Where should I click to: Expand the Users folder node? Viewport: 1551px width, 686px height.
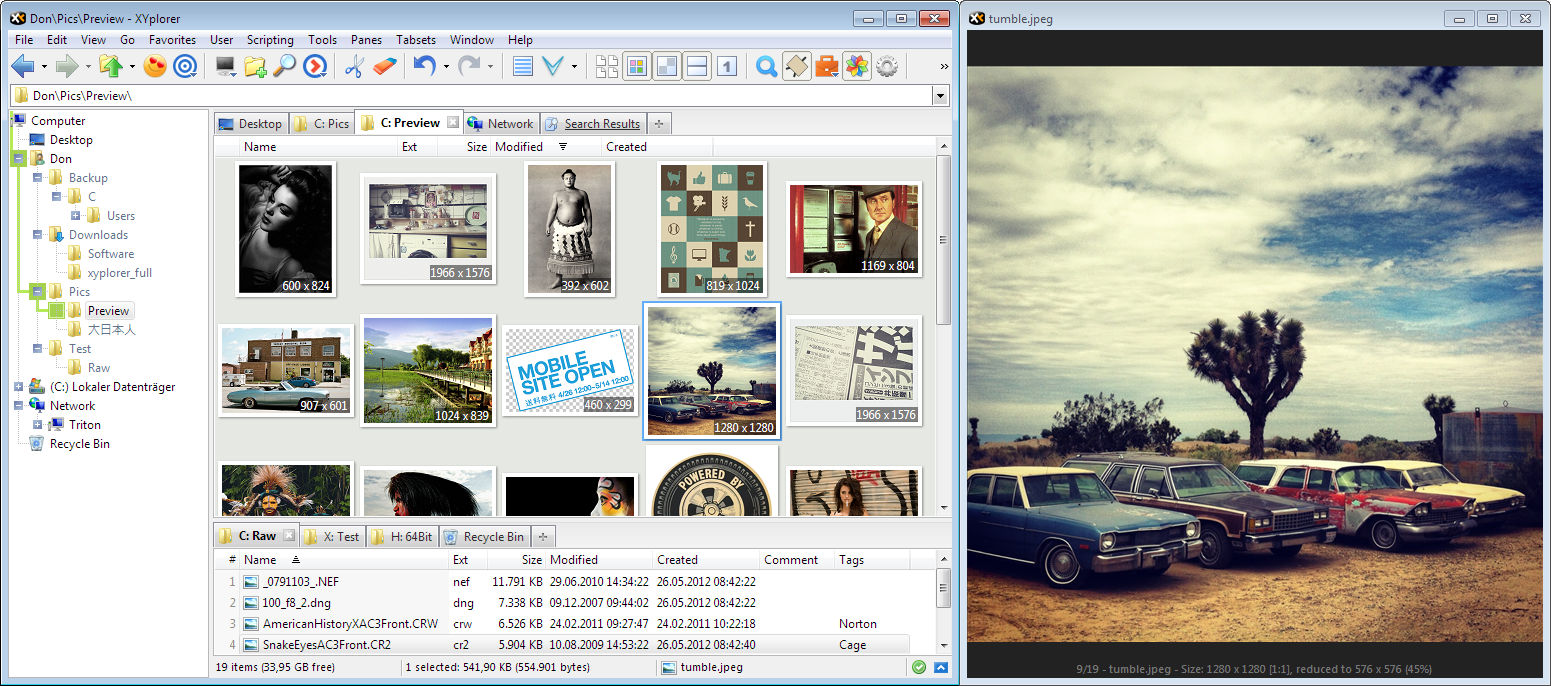click(76, 216)
